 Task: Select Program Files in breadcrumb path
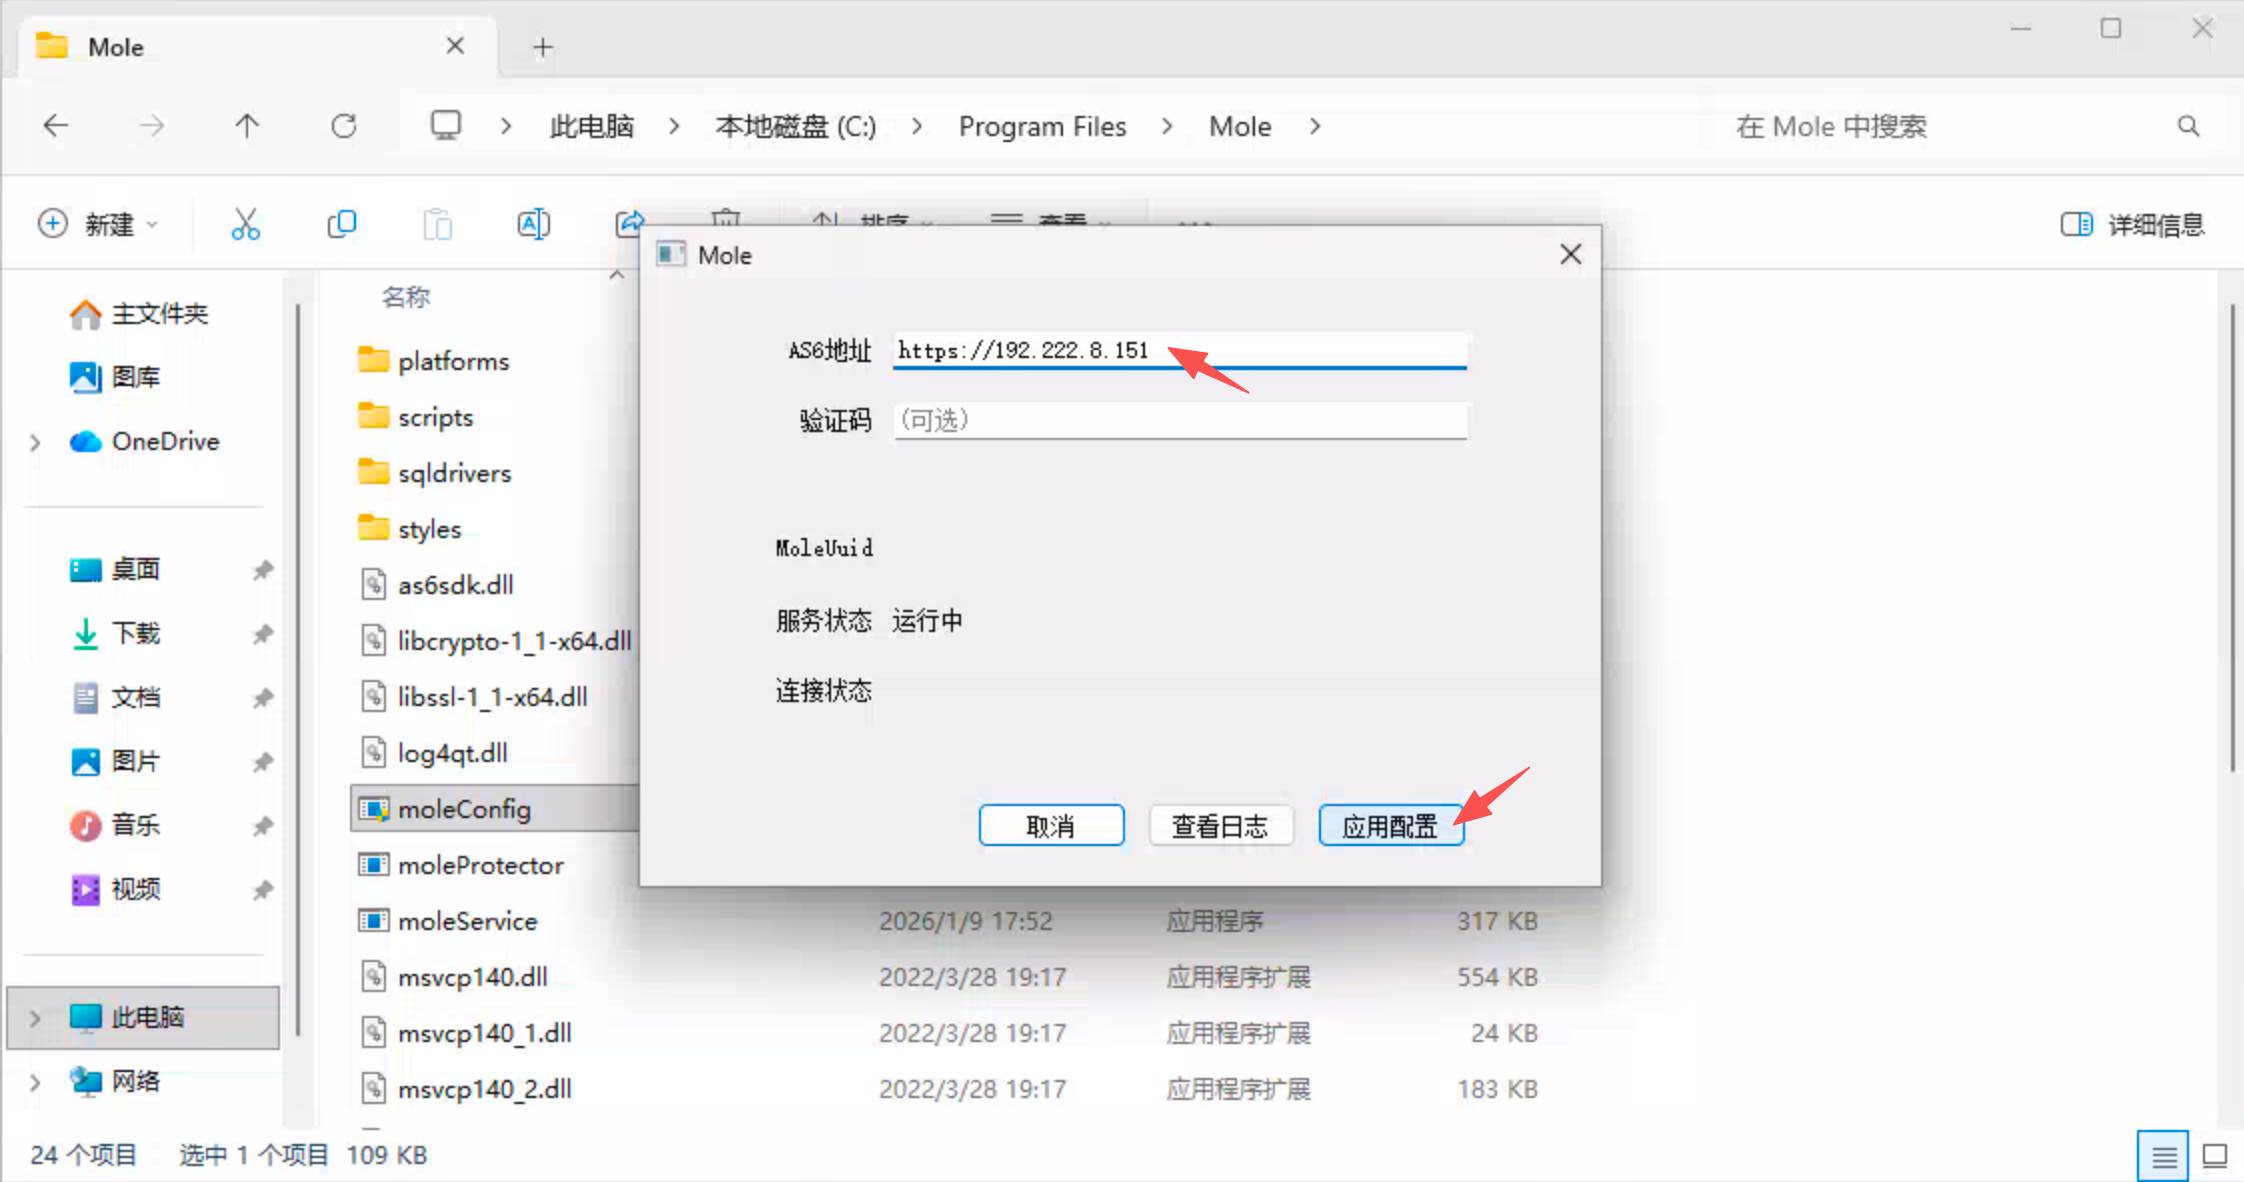1042,126
